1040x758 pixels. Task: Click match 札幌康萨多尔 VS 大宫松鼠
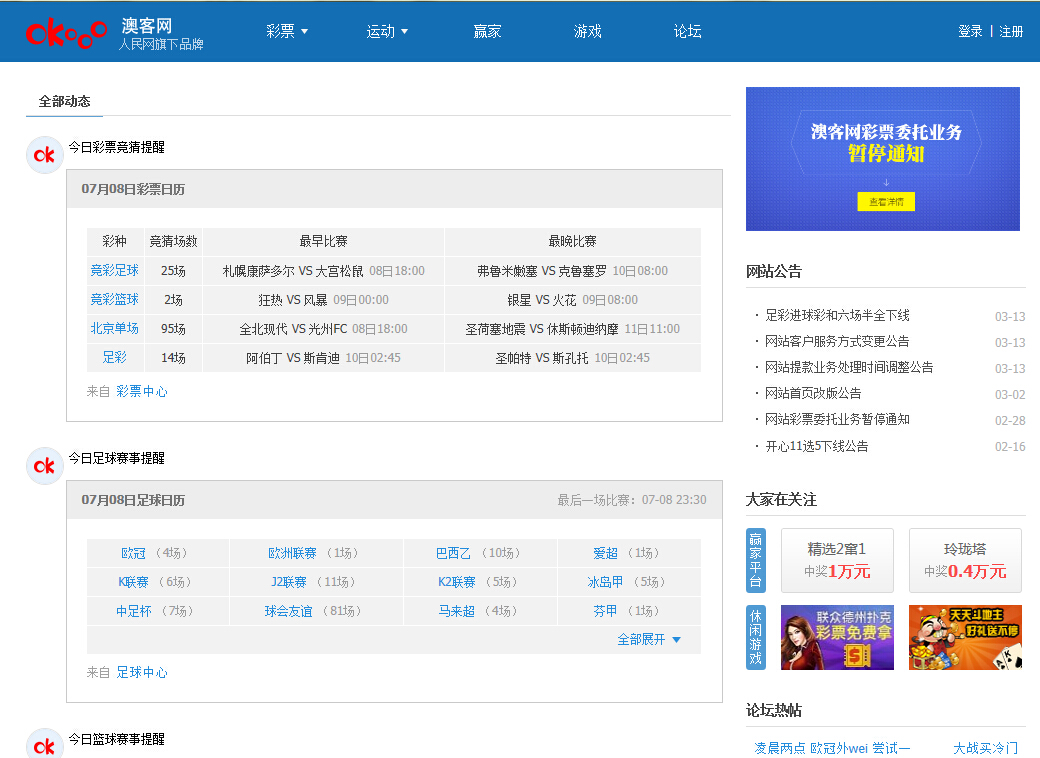[293, 271]
